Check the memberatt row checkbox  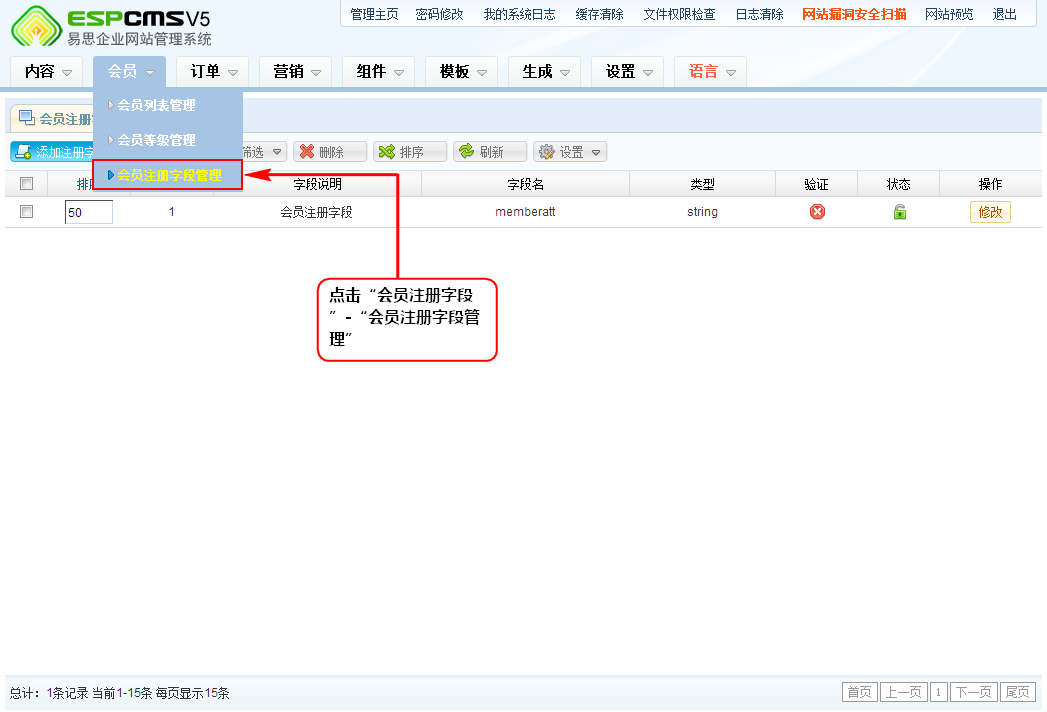27,212
